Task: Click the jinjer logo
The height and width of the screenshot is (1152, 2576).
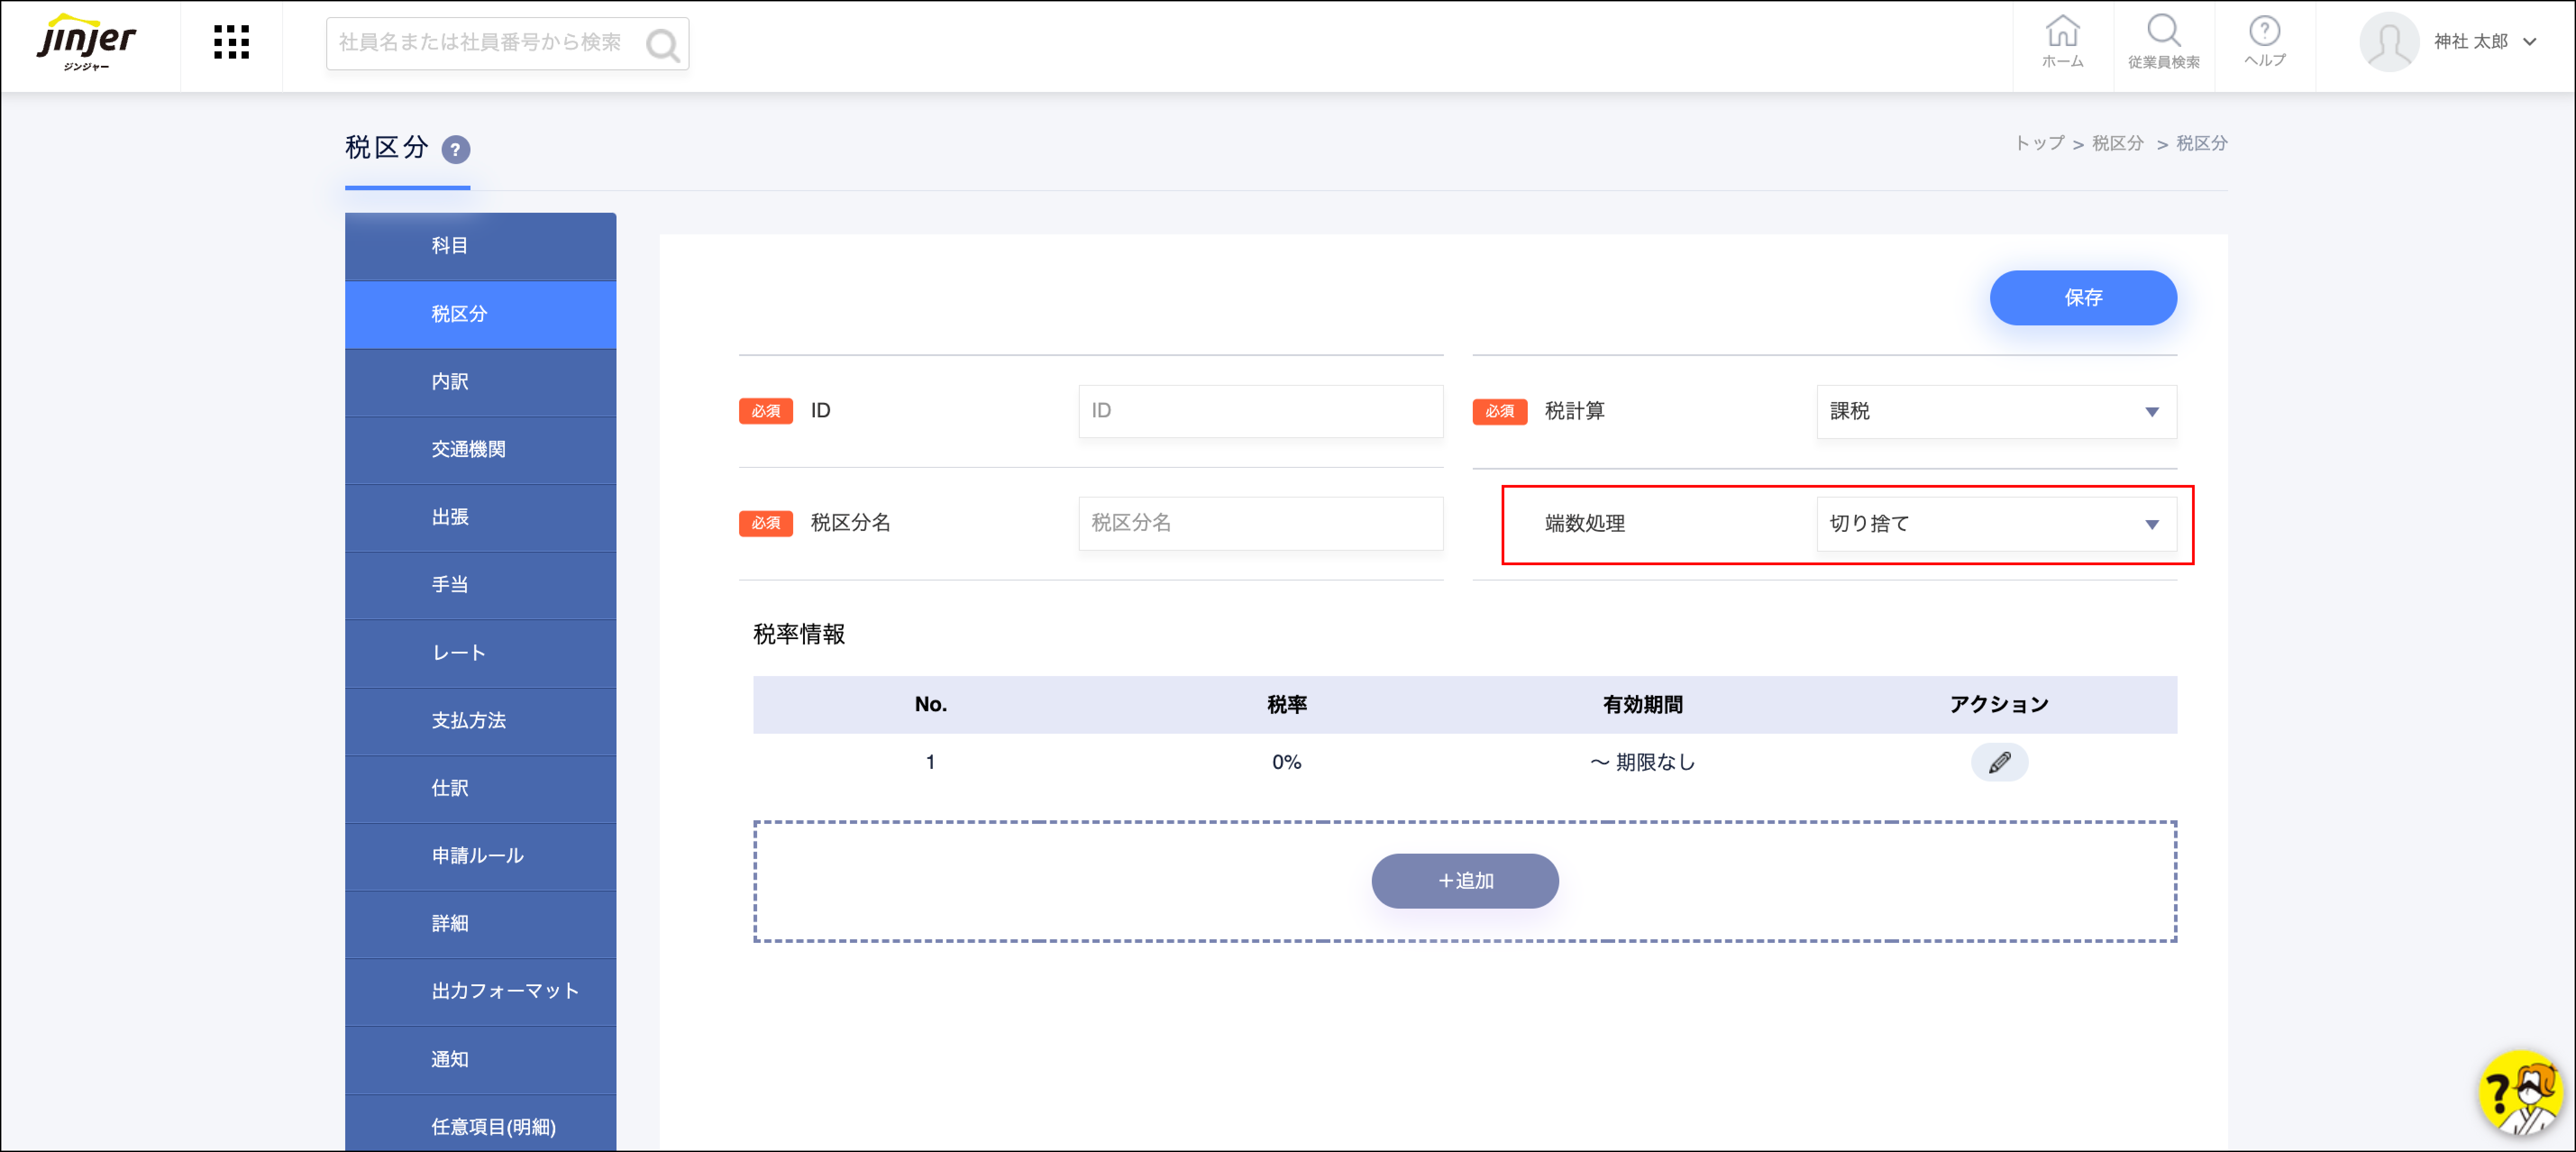Action: pos(87,42)
